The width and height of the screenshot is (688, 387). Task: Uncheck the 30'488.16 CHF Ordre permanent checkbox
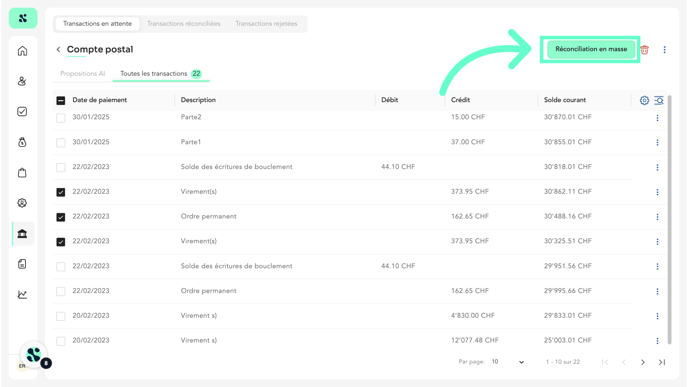click(x=61, y=217)
